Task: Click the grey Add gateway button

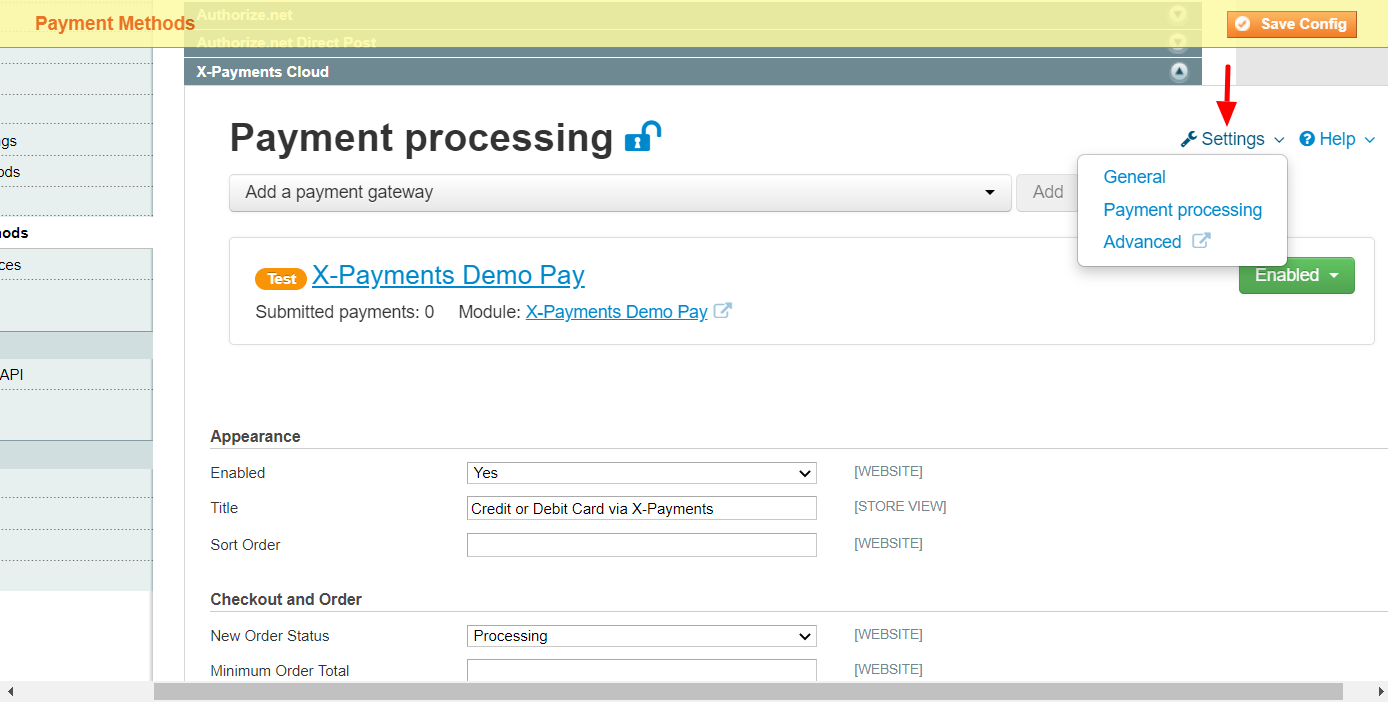Action: pos(1047,192)
